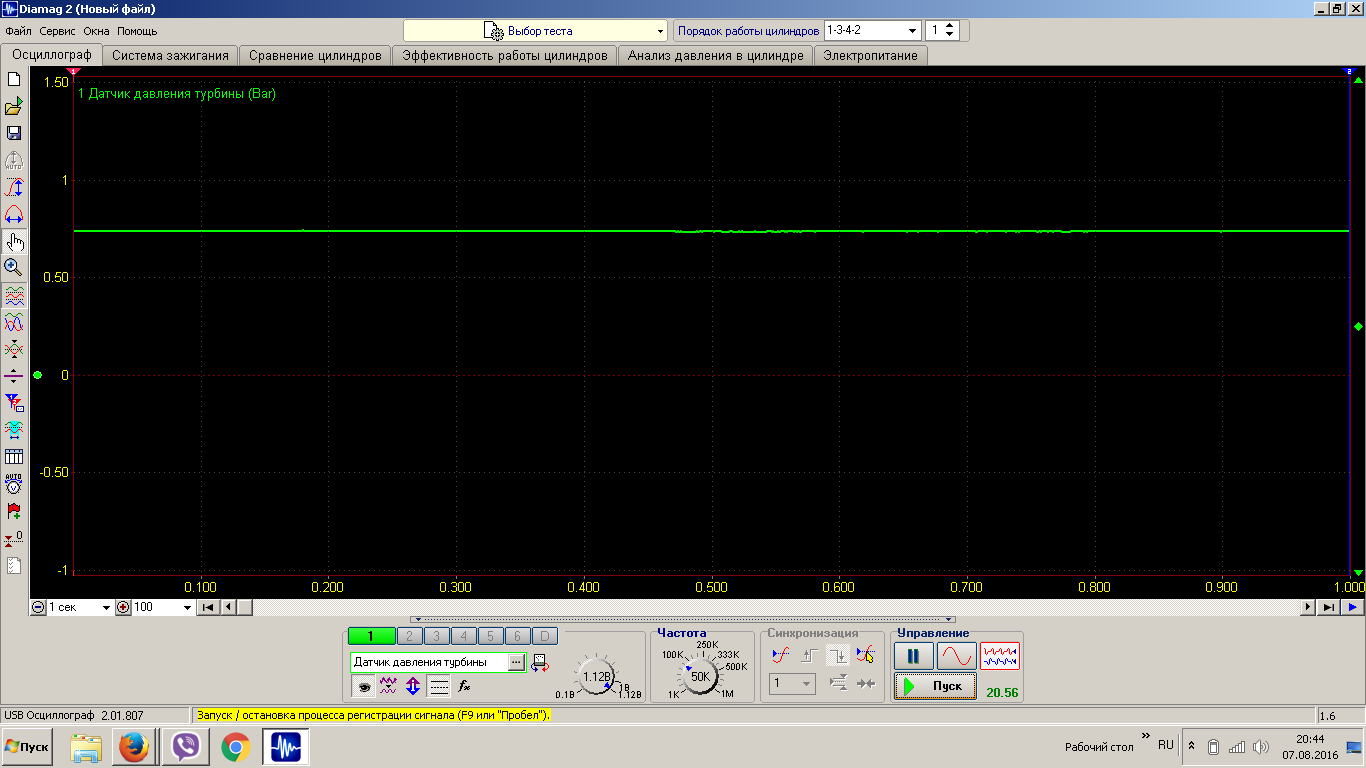Open the table grid view icon
This screenshot has height=768, width=1366.
click(x=14, y=457)
